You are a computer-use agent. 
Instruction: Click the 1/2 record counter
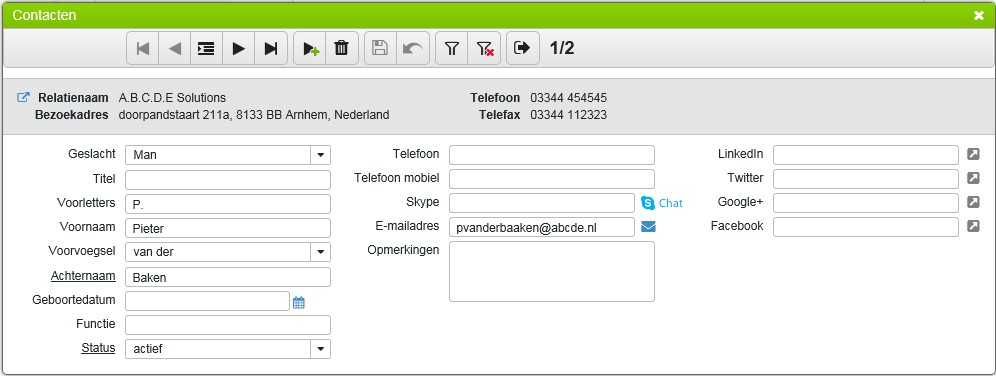click(x=562, y=48)
